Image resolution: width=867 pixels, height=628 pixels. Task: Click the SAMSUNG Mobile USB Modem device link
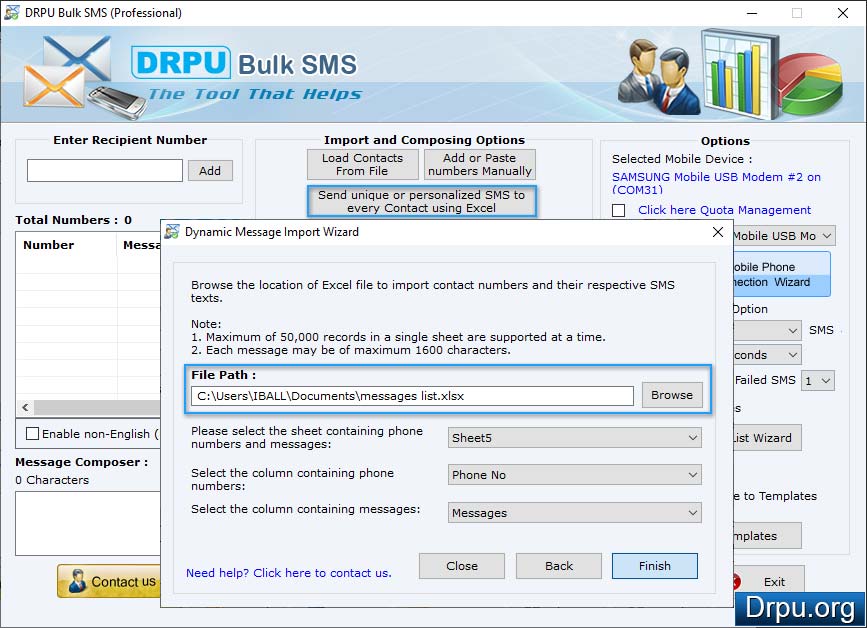click(x=716, y=183)
